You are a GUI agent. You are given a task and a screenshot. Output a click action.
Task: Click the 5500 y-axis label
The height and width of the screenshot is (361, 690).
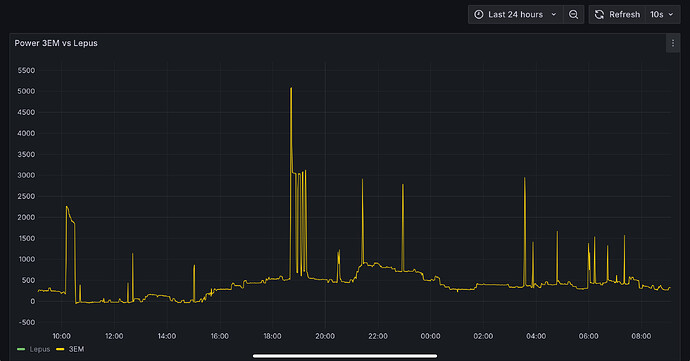tap(26, 70)
